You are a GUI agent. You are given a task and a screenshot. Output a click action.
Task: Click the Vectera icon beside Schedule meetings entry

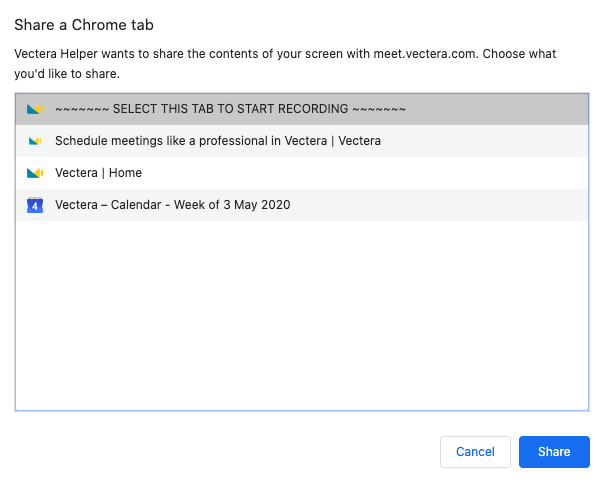pyautogui.click(x=35, y=141)
